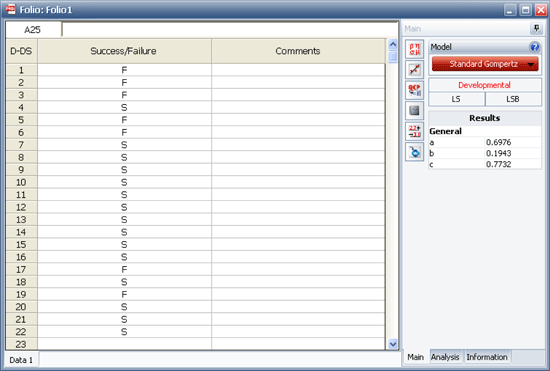The image size is (550, 371).
Task: Click the S value in row 8
Action: (x=124, y=157)
